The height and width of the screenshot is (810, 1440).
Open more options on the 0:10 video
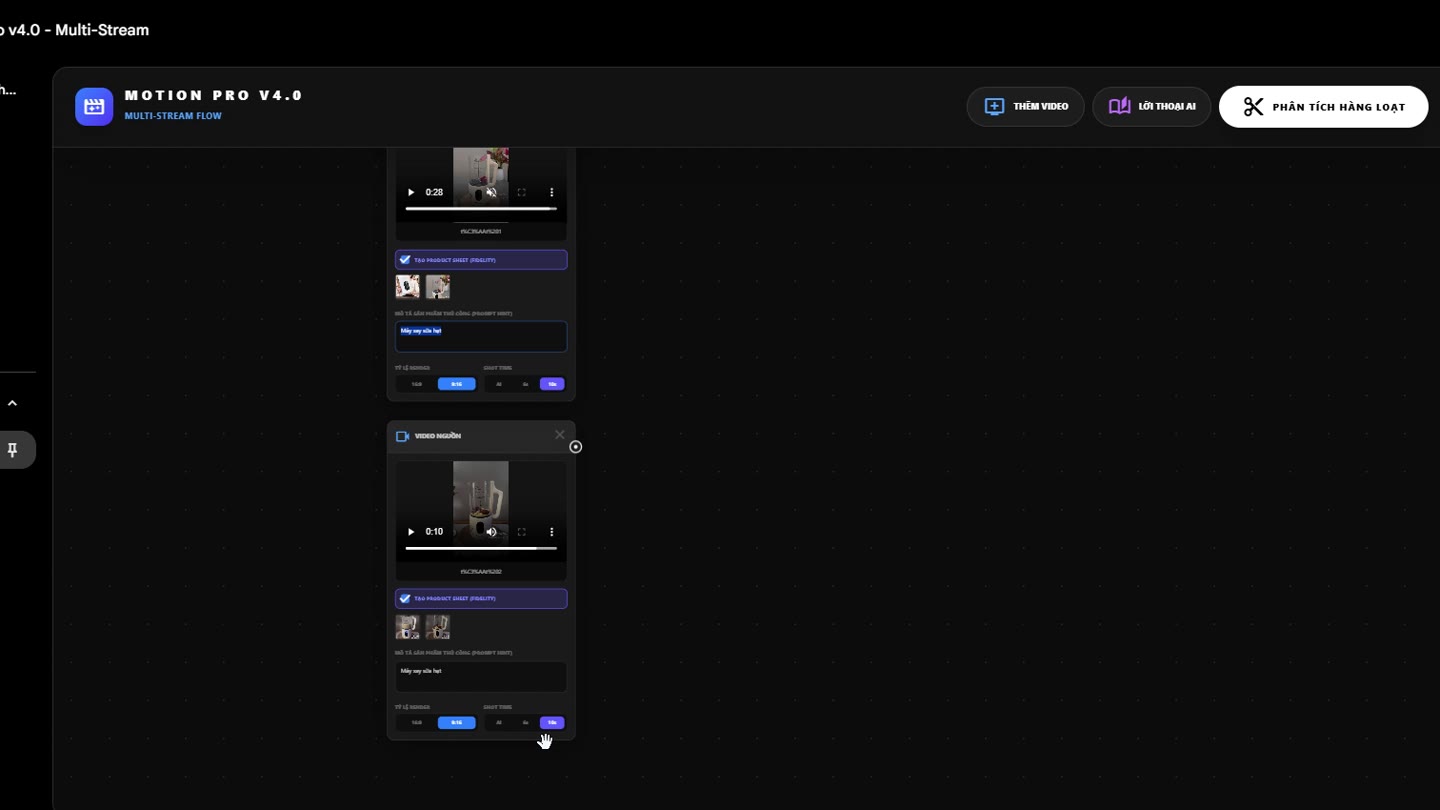[551, 532]
